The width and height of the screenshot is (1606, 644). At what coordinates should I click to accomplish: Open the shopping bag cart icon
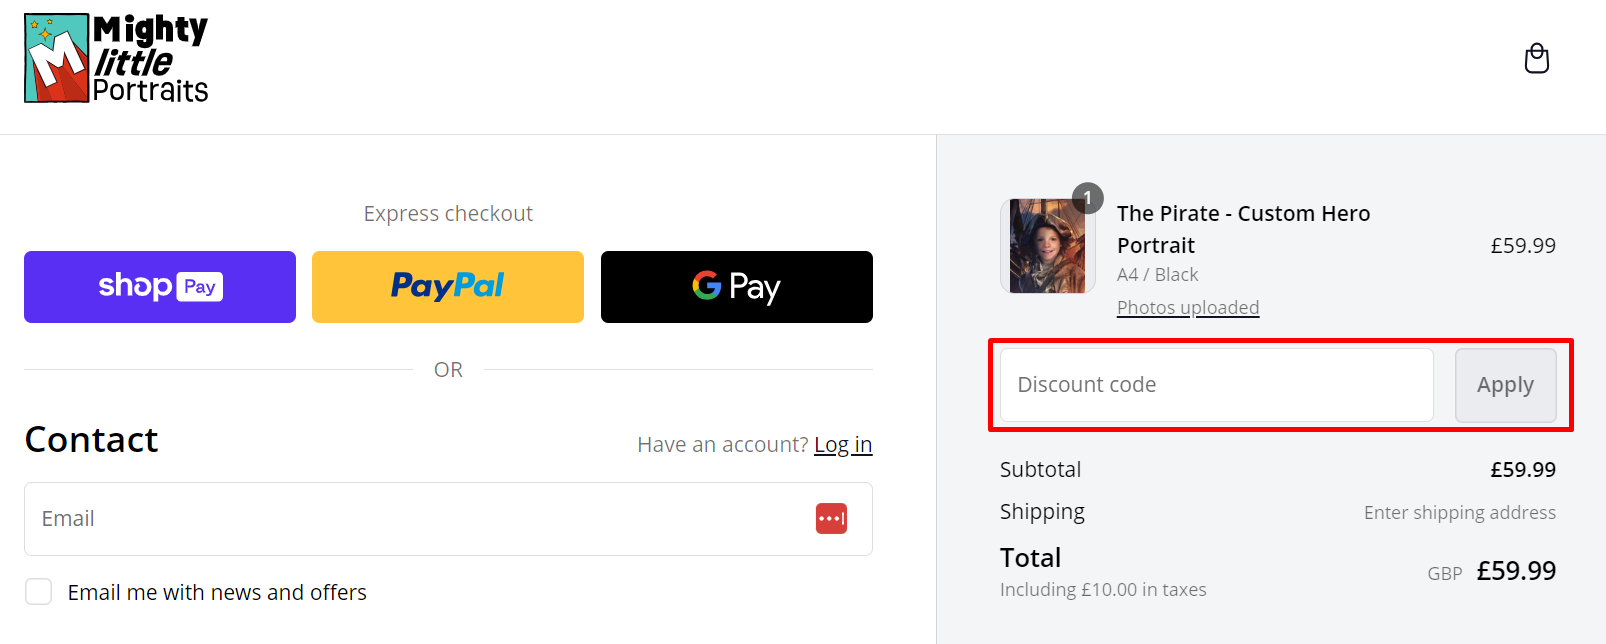(x=1536, y=59)
